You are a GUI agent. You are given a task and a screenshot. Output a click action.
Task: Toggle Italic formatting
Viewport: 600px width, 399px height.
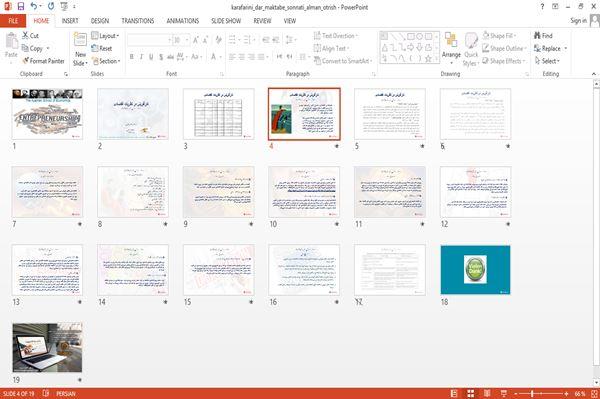pos(141,57)
